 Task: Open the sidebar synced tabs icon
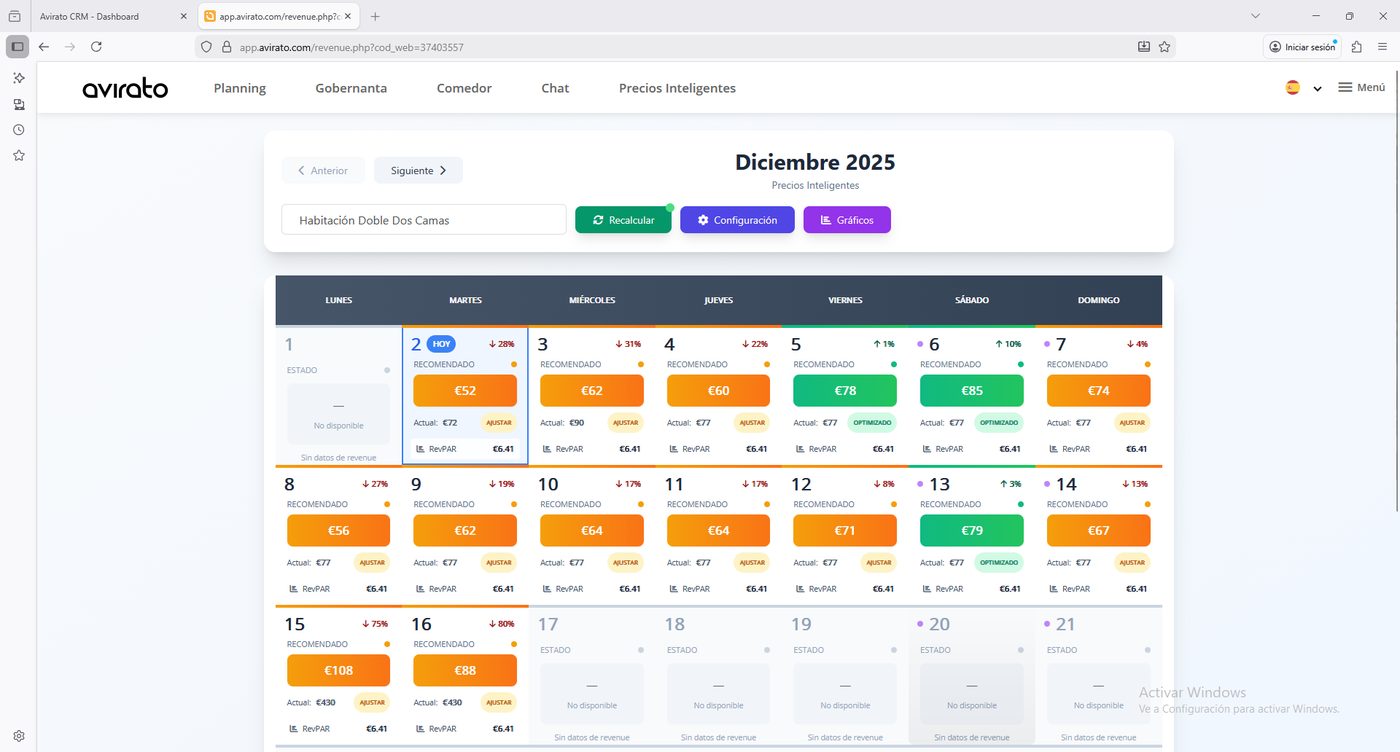point(18,104)
